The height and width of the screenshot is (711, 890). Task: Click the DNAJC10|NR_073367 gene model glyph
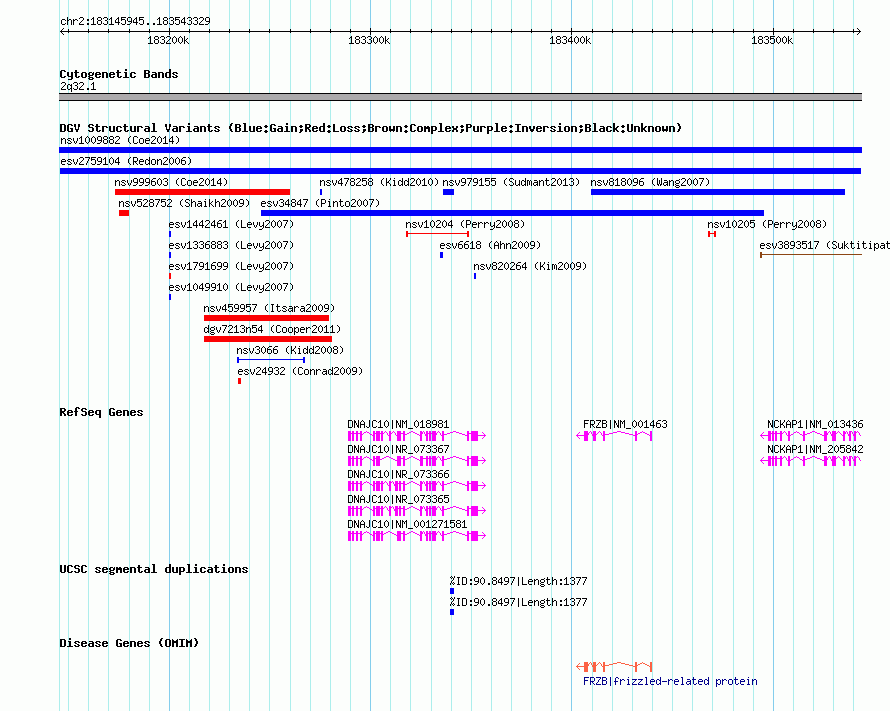(417, 461)
